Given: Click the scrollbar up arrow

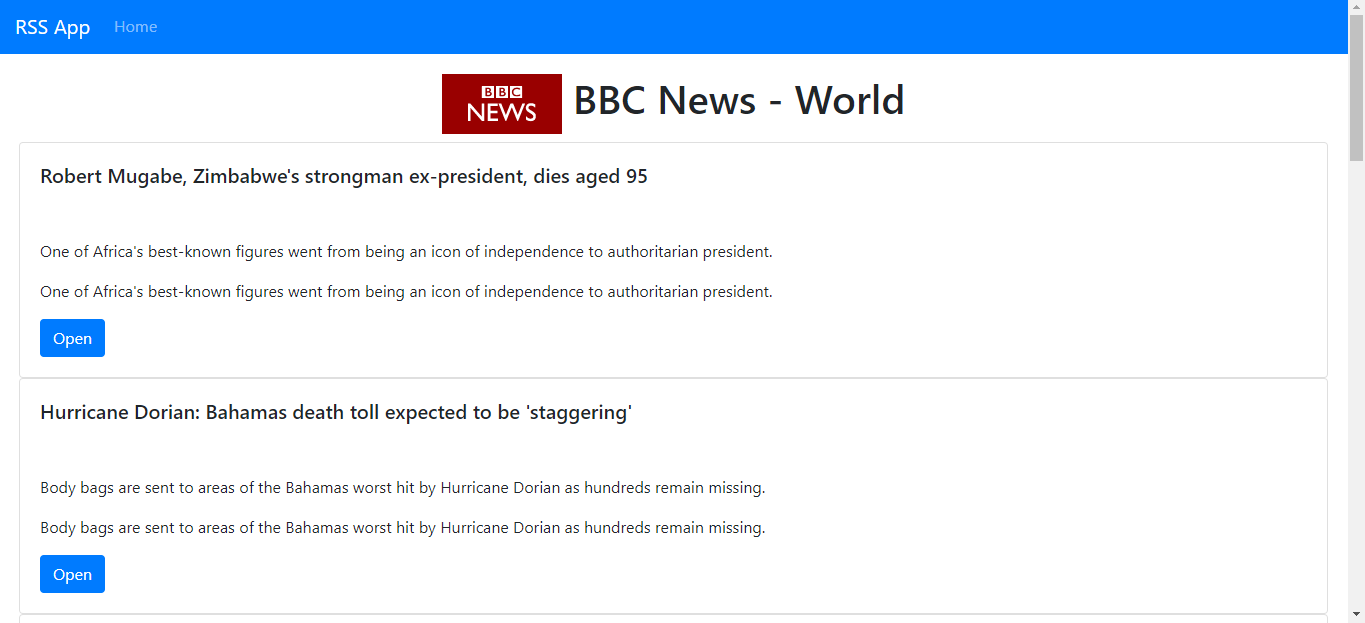Looking at the screenshot, I should [1356, 8].
